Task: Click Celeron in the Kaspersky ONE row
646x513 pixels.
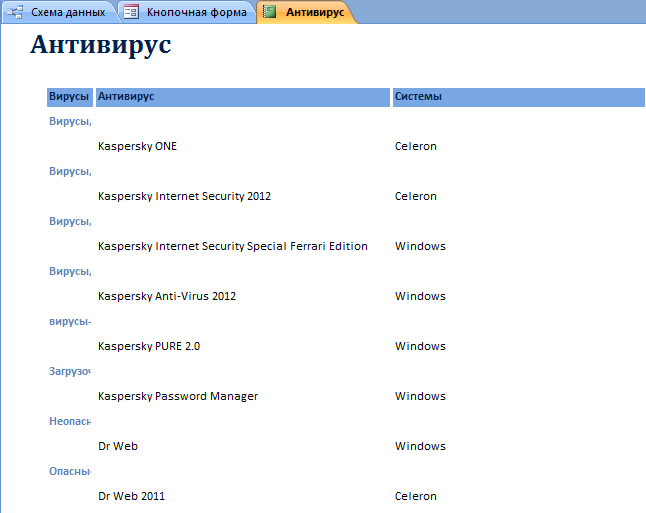Action: 415,146
